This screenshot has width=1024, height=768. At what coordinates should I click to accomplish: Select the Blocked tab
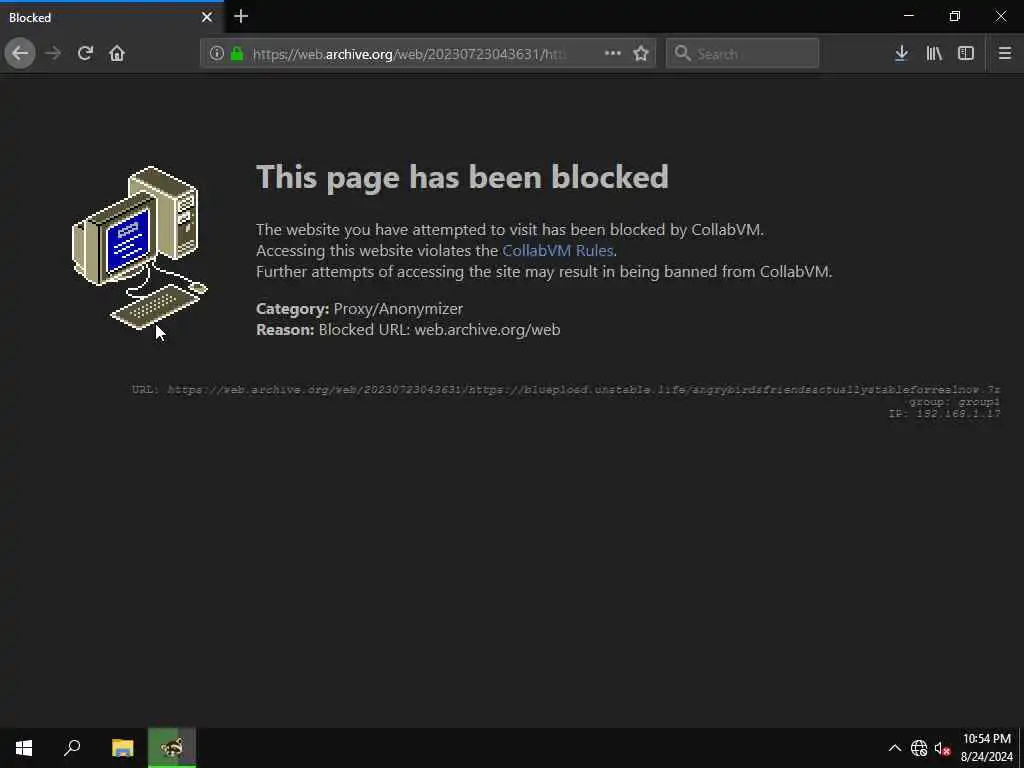point(111,17)
